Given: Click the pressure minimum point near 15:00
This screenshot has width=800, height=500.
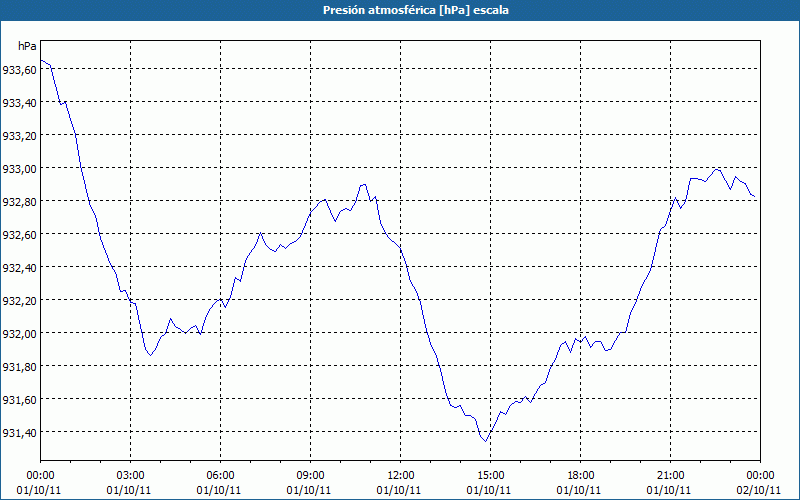Looking at the screenshot, I should 486,441.
